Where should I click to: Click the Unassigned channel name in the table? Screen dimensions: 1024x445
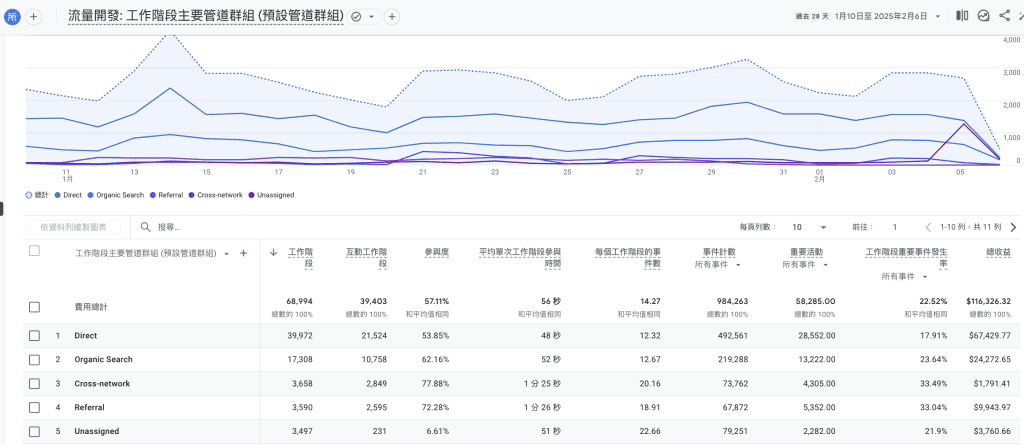click(97, 431)
